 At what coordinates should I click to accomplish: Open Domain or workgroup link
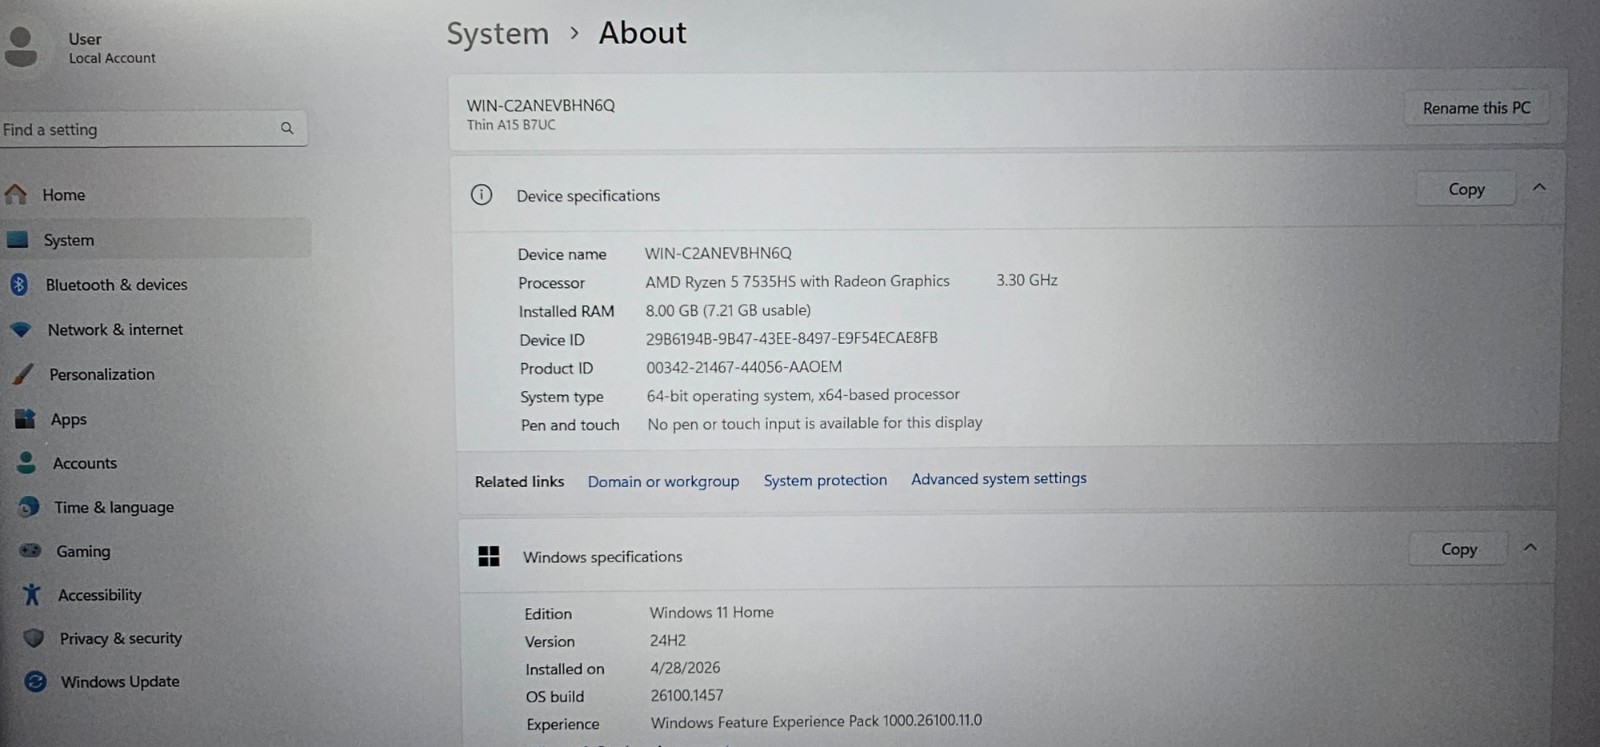pos(663,482)
